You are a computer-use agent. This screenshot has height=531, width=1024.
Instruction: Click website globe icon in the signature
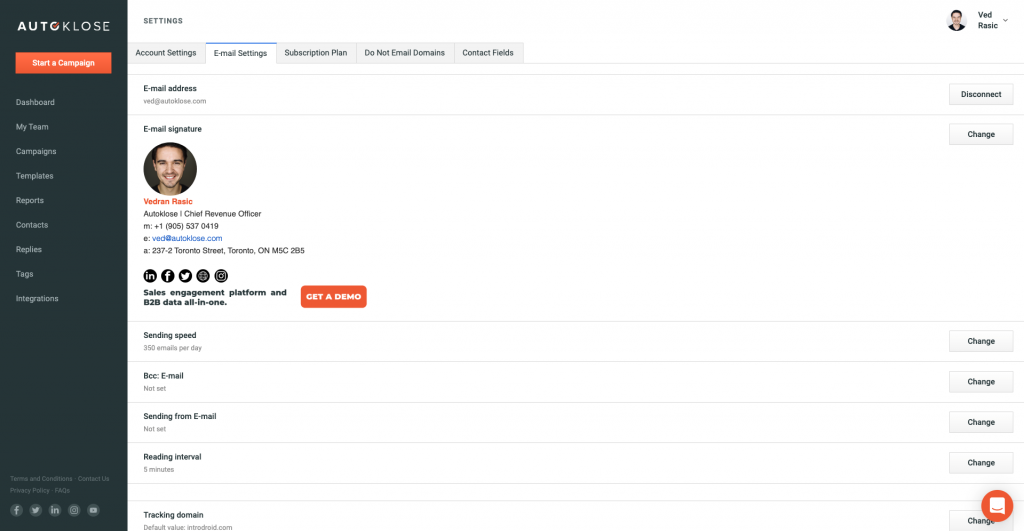(203, 276)
